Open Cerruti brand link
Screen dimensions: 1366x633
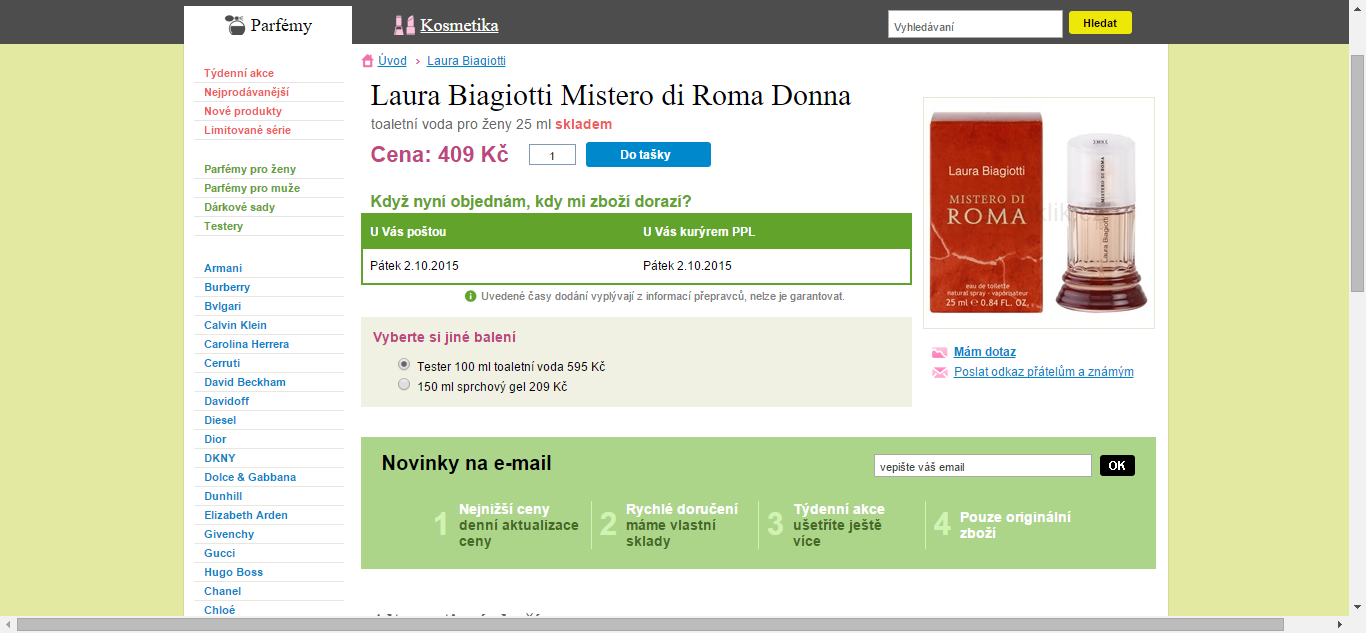coord(222,363)
